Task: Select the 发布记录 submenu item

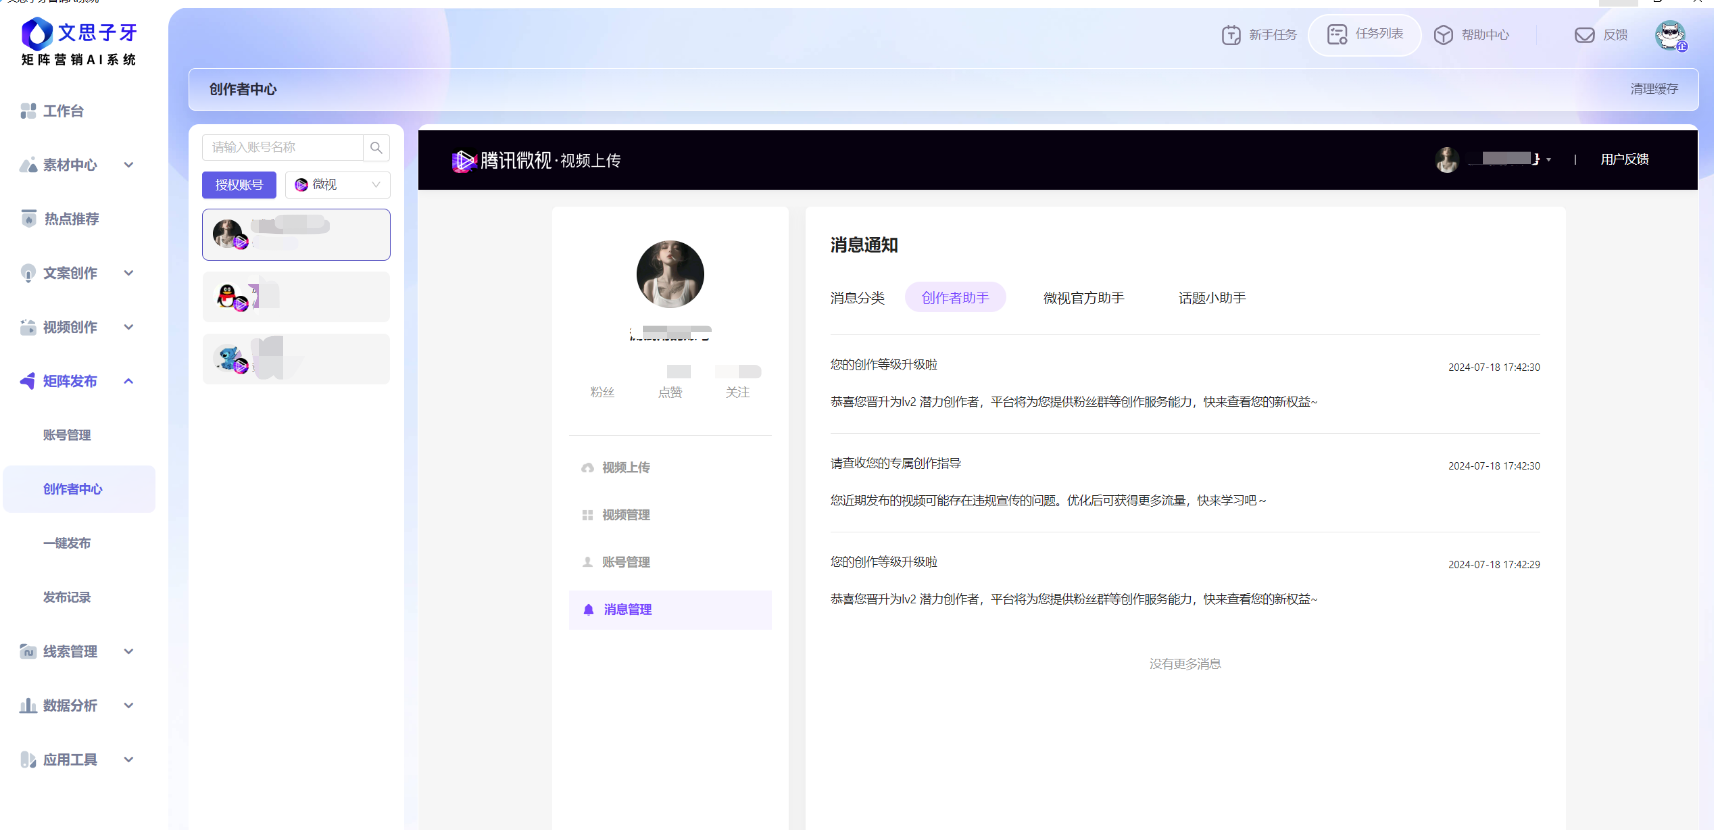Action: point(67,597)
